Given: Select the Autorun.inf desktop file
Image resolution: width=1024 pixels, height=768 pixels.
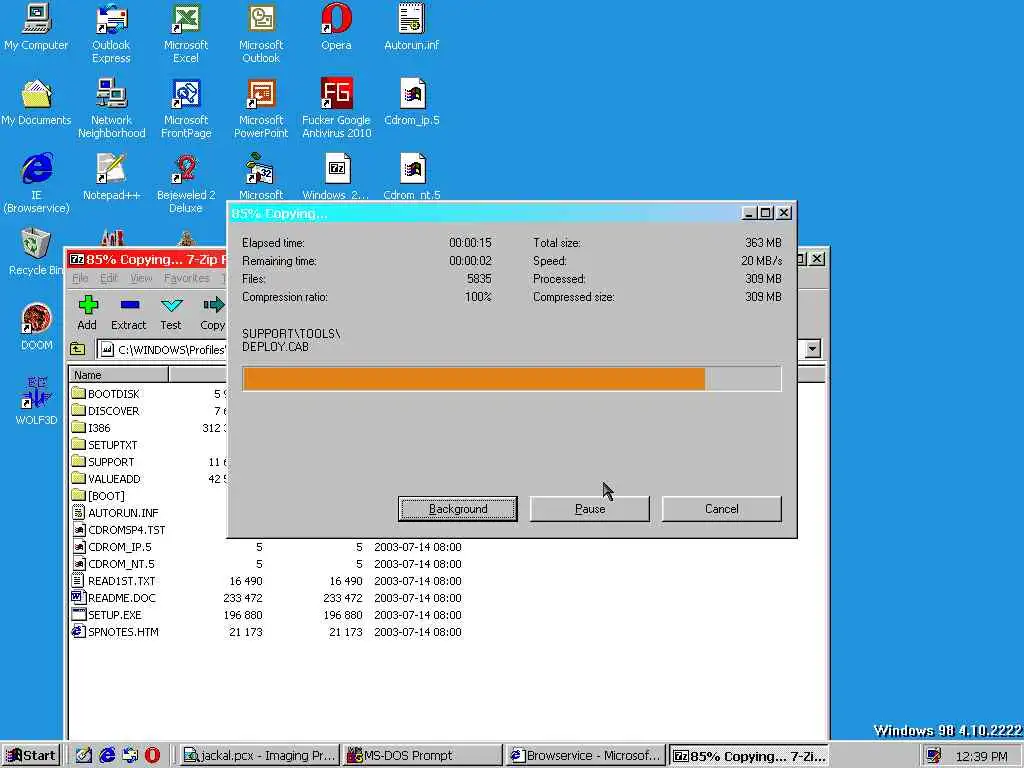Looking at the screenshot, I should click(x=411, y=27).
